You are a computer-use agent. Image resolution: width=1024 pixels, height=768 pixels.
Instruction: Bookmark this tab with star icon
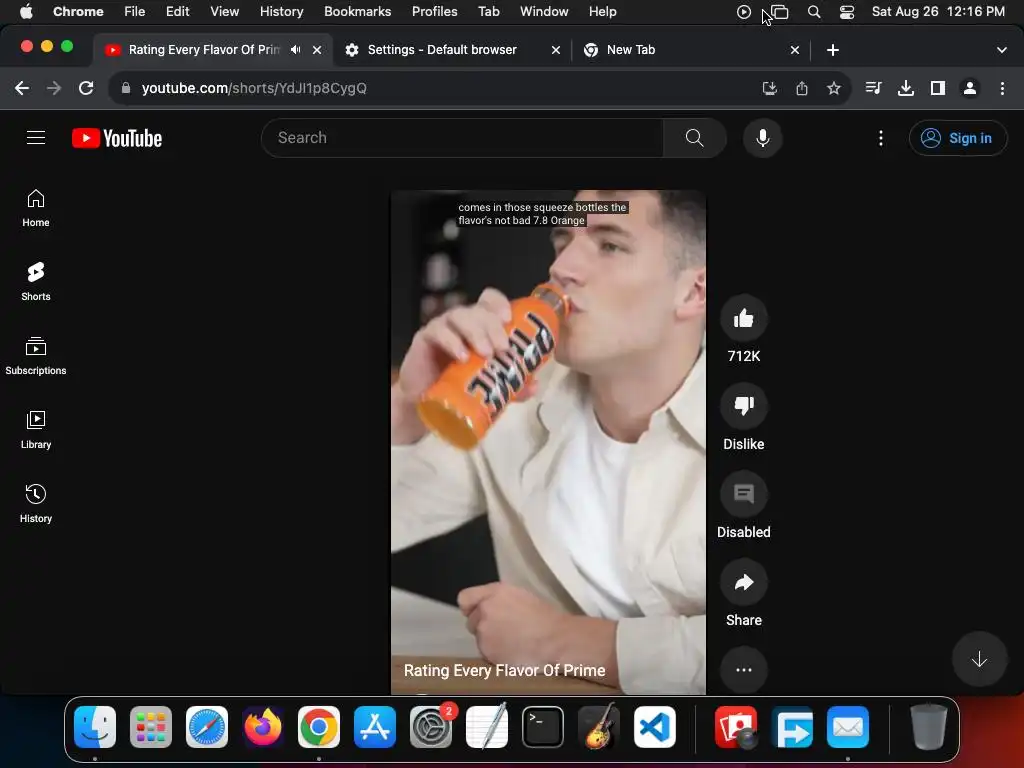(x=833, y=88)
